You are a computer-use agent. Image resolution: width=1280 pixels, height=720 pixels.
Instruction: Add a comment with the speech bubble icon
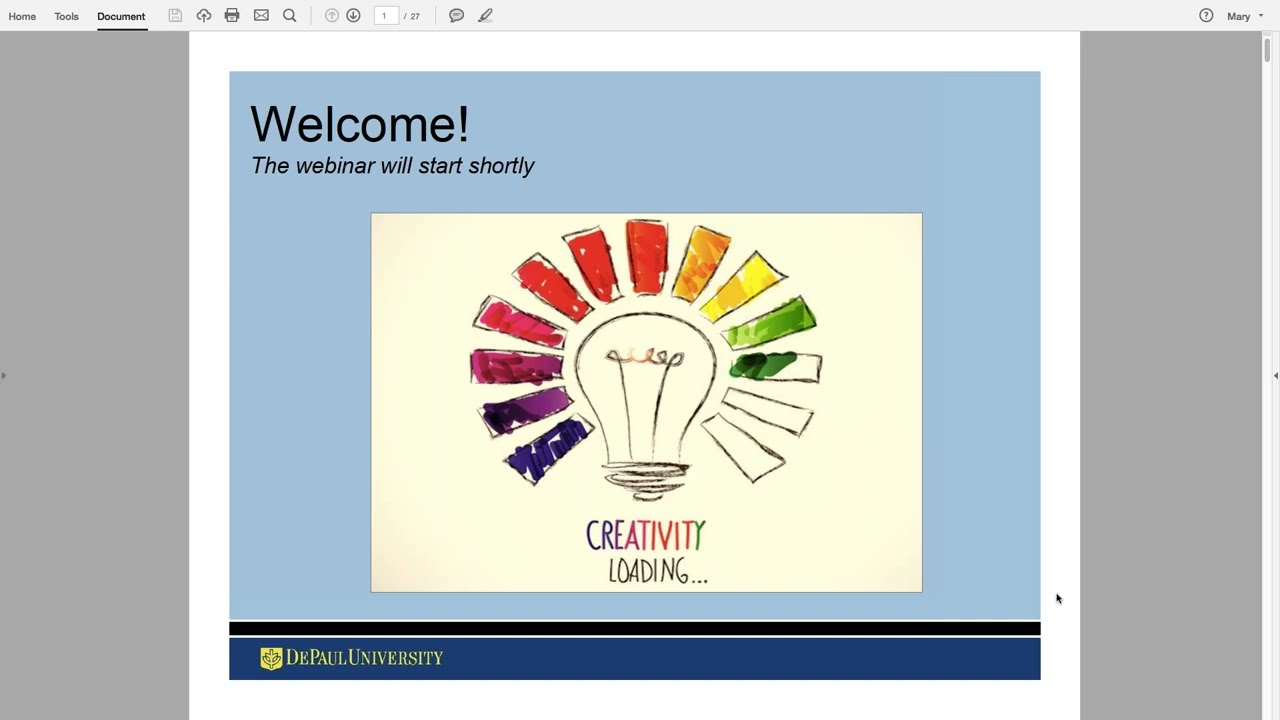coord(456,15)
